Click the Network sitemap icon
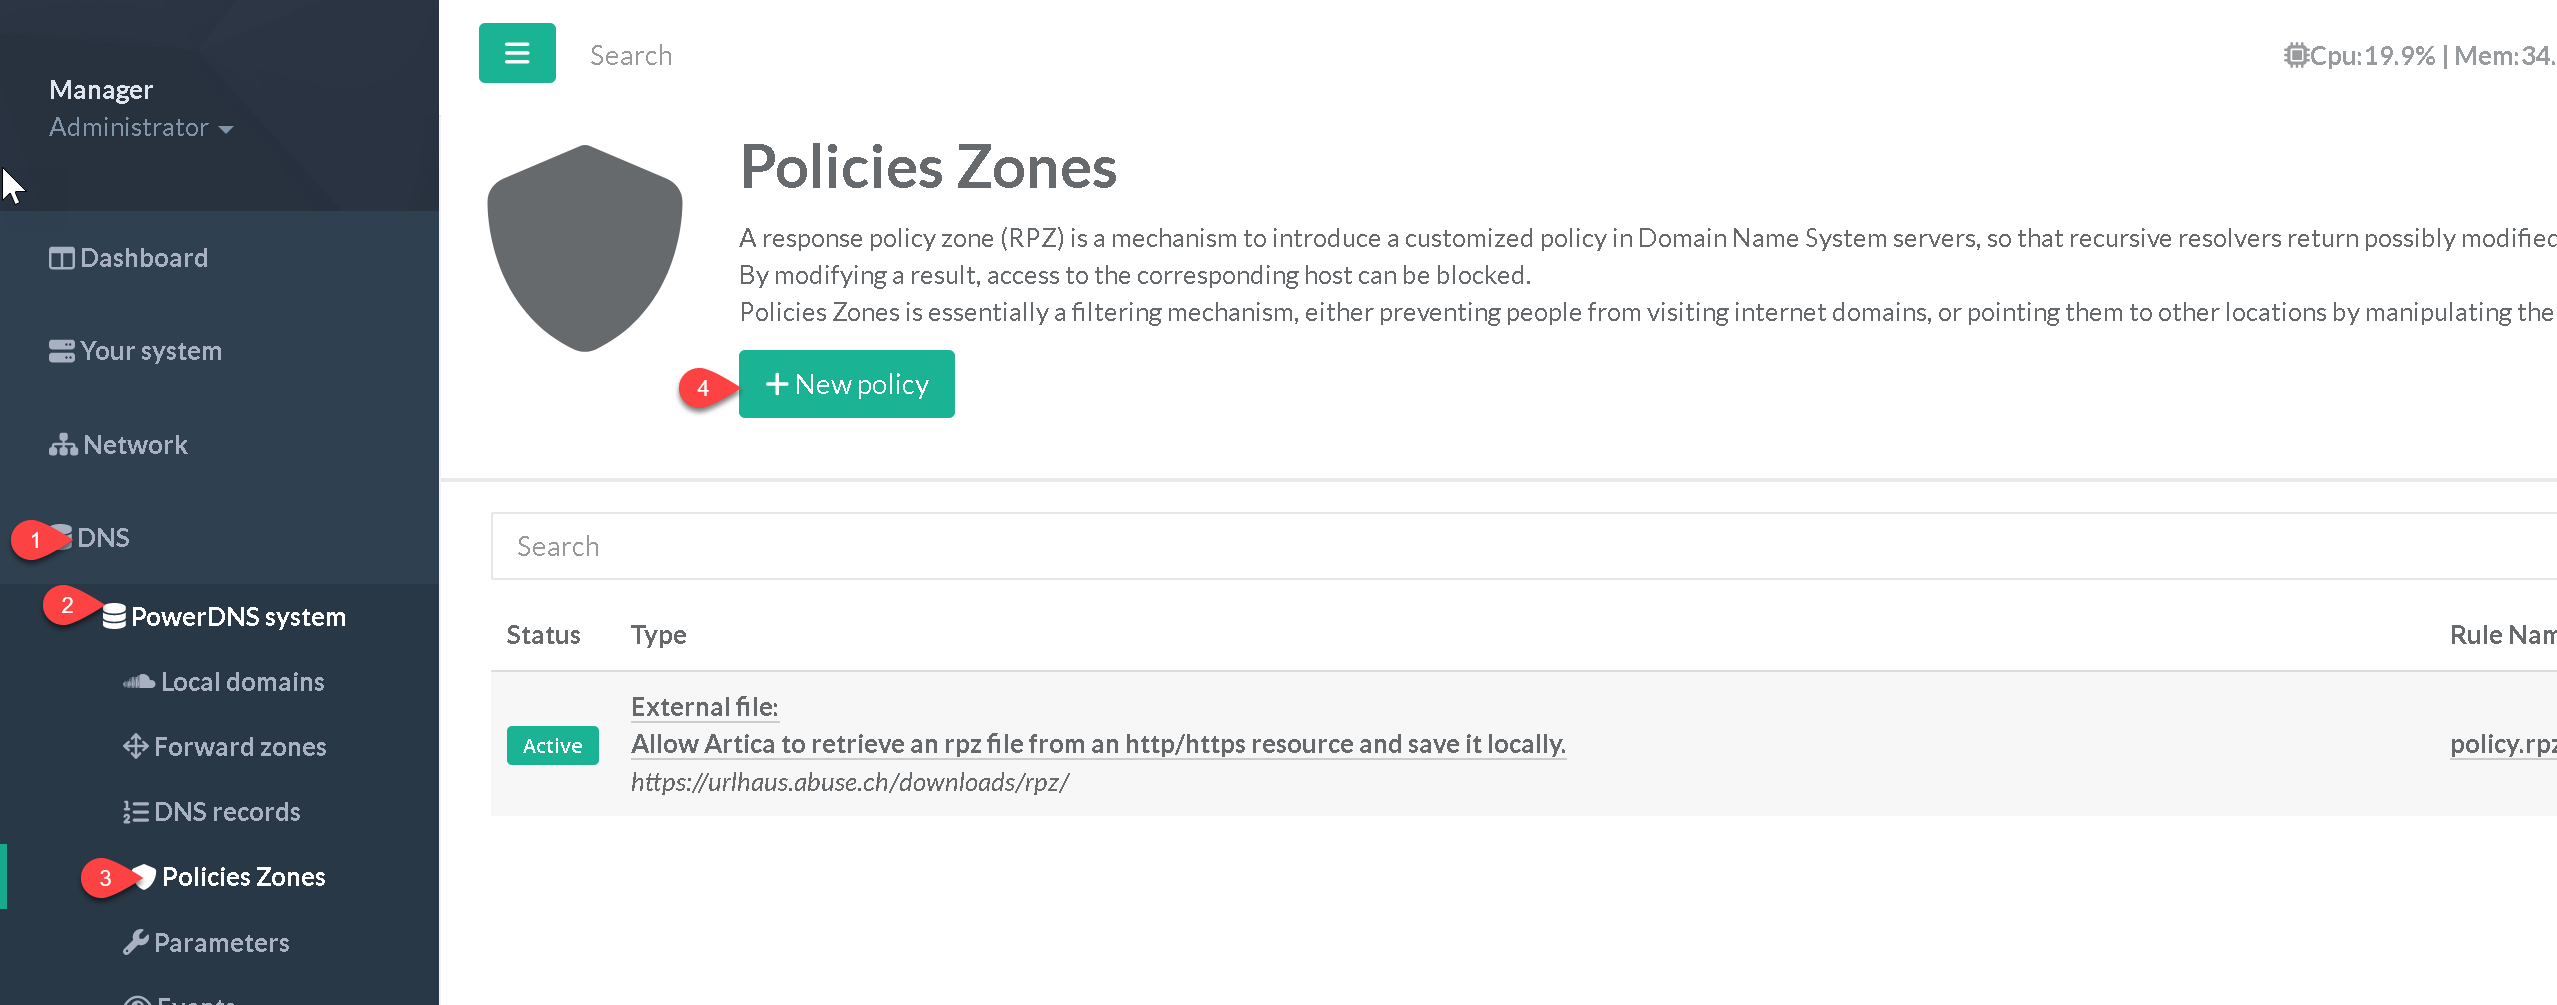 (63, 445)
